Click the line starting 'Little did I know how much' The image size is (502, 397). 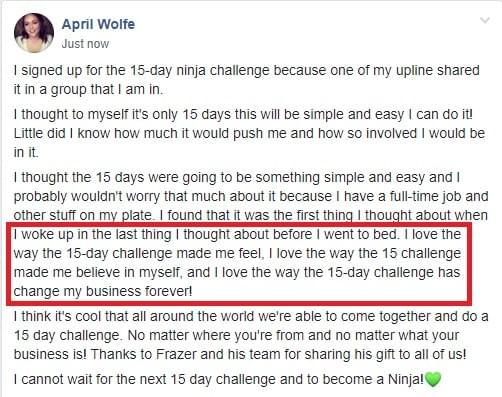(x=249, y=133)
